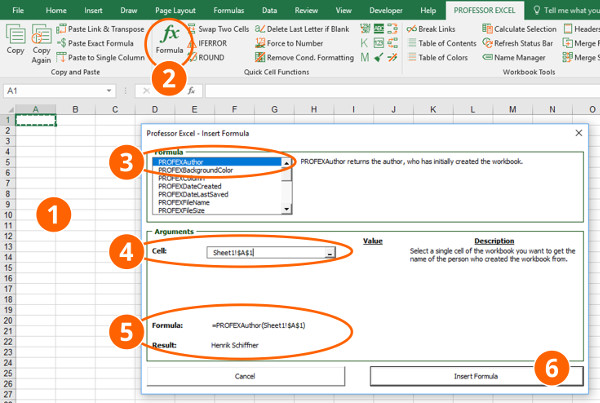Click Paste Exact Formula
Image resolution: width=600 pixels, height=403 pixels.
tap(95, 43)
